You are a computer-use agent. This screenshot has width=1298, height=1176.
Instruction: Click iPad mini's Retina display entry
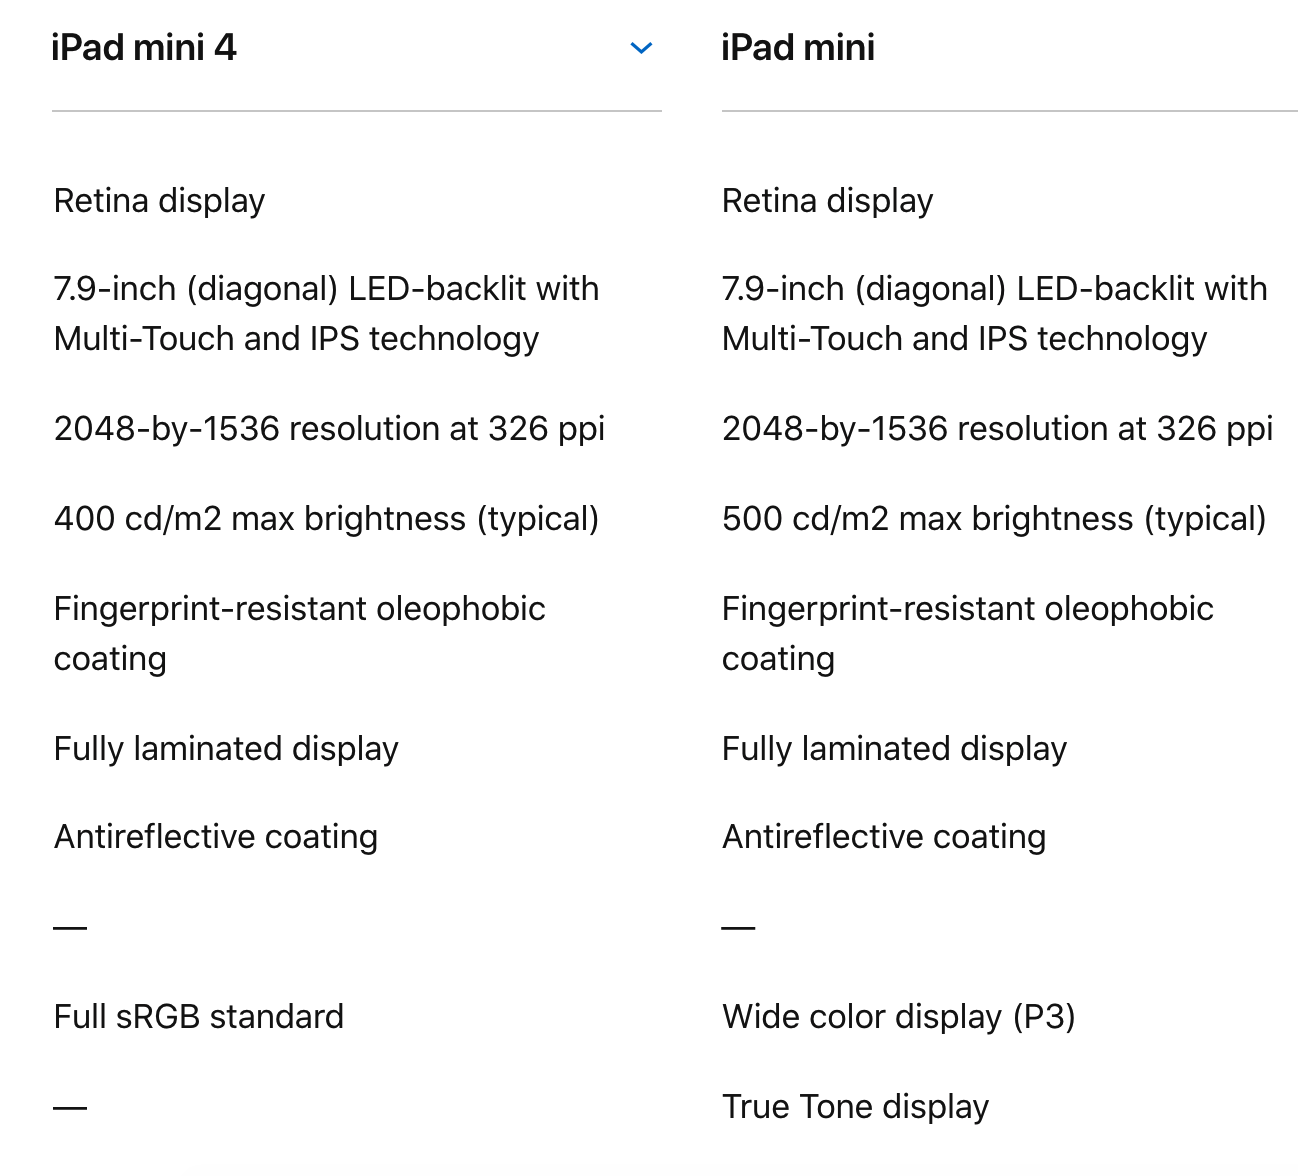(x=828, y=201)
